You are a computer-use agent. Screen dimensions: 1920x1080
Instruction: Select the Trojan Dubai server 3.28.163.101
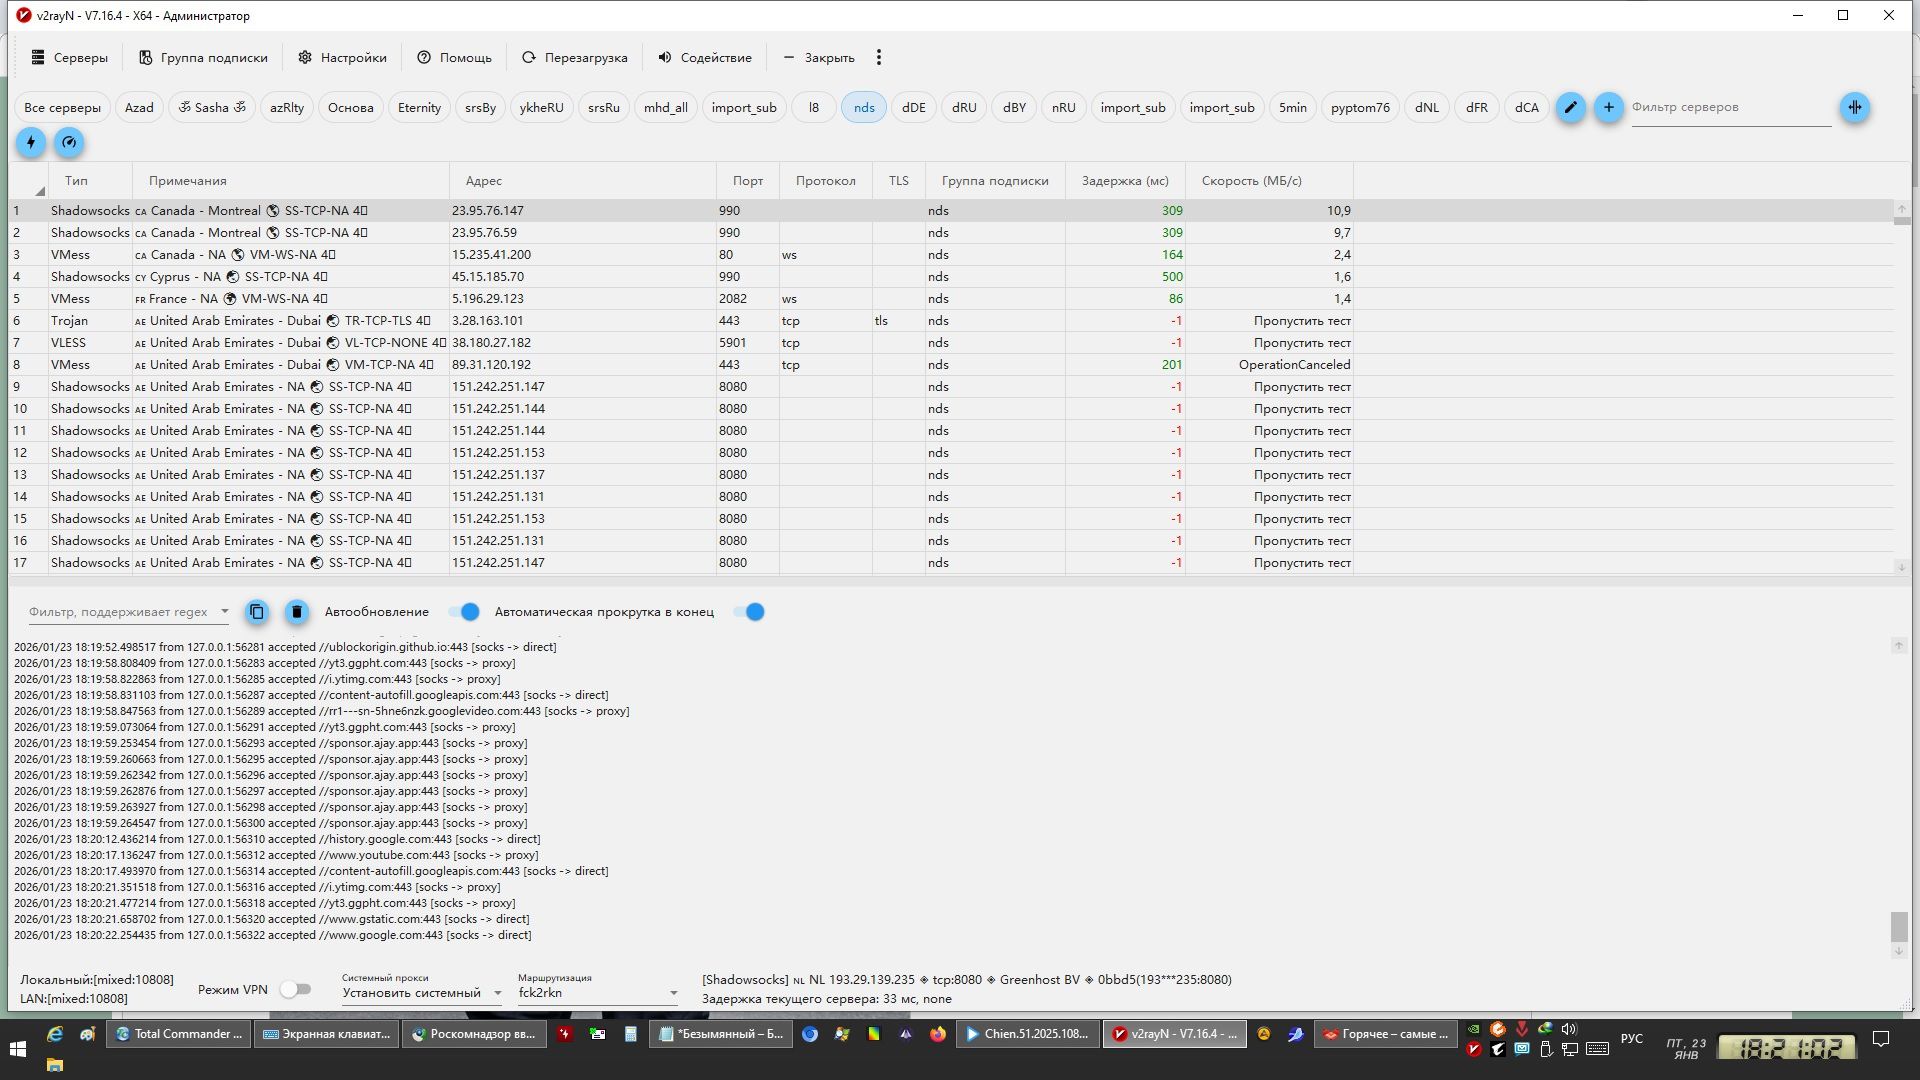coord(951,321)
